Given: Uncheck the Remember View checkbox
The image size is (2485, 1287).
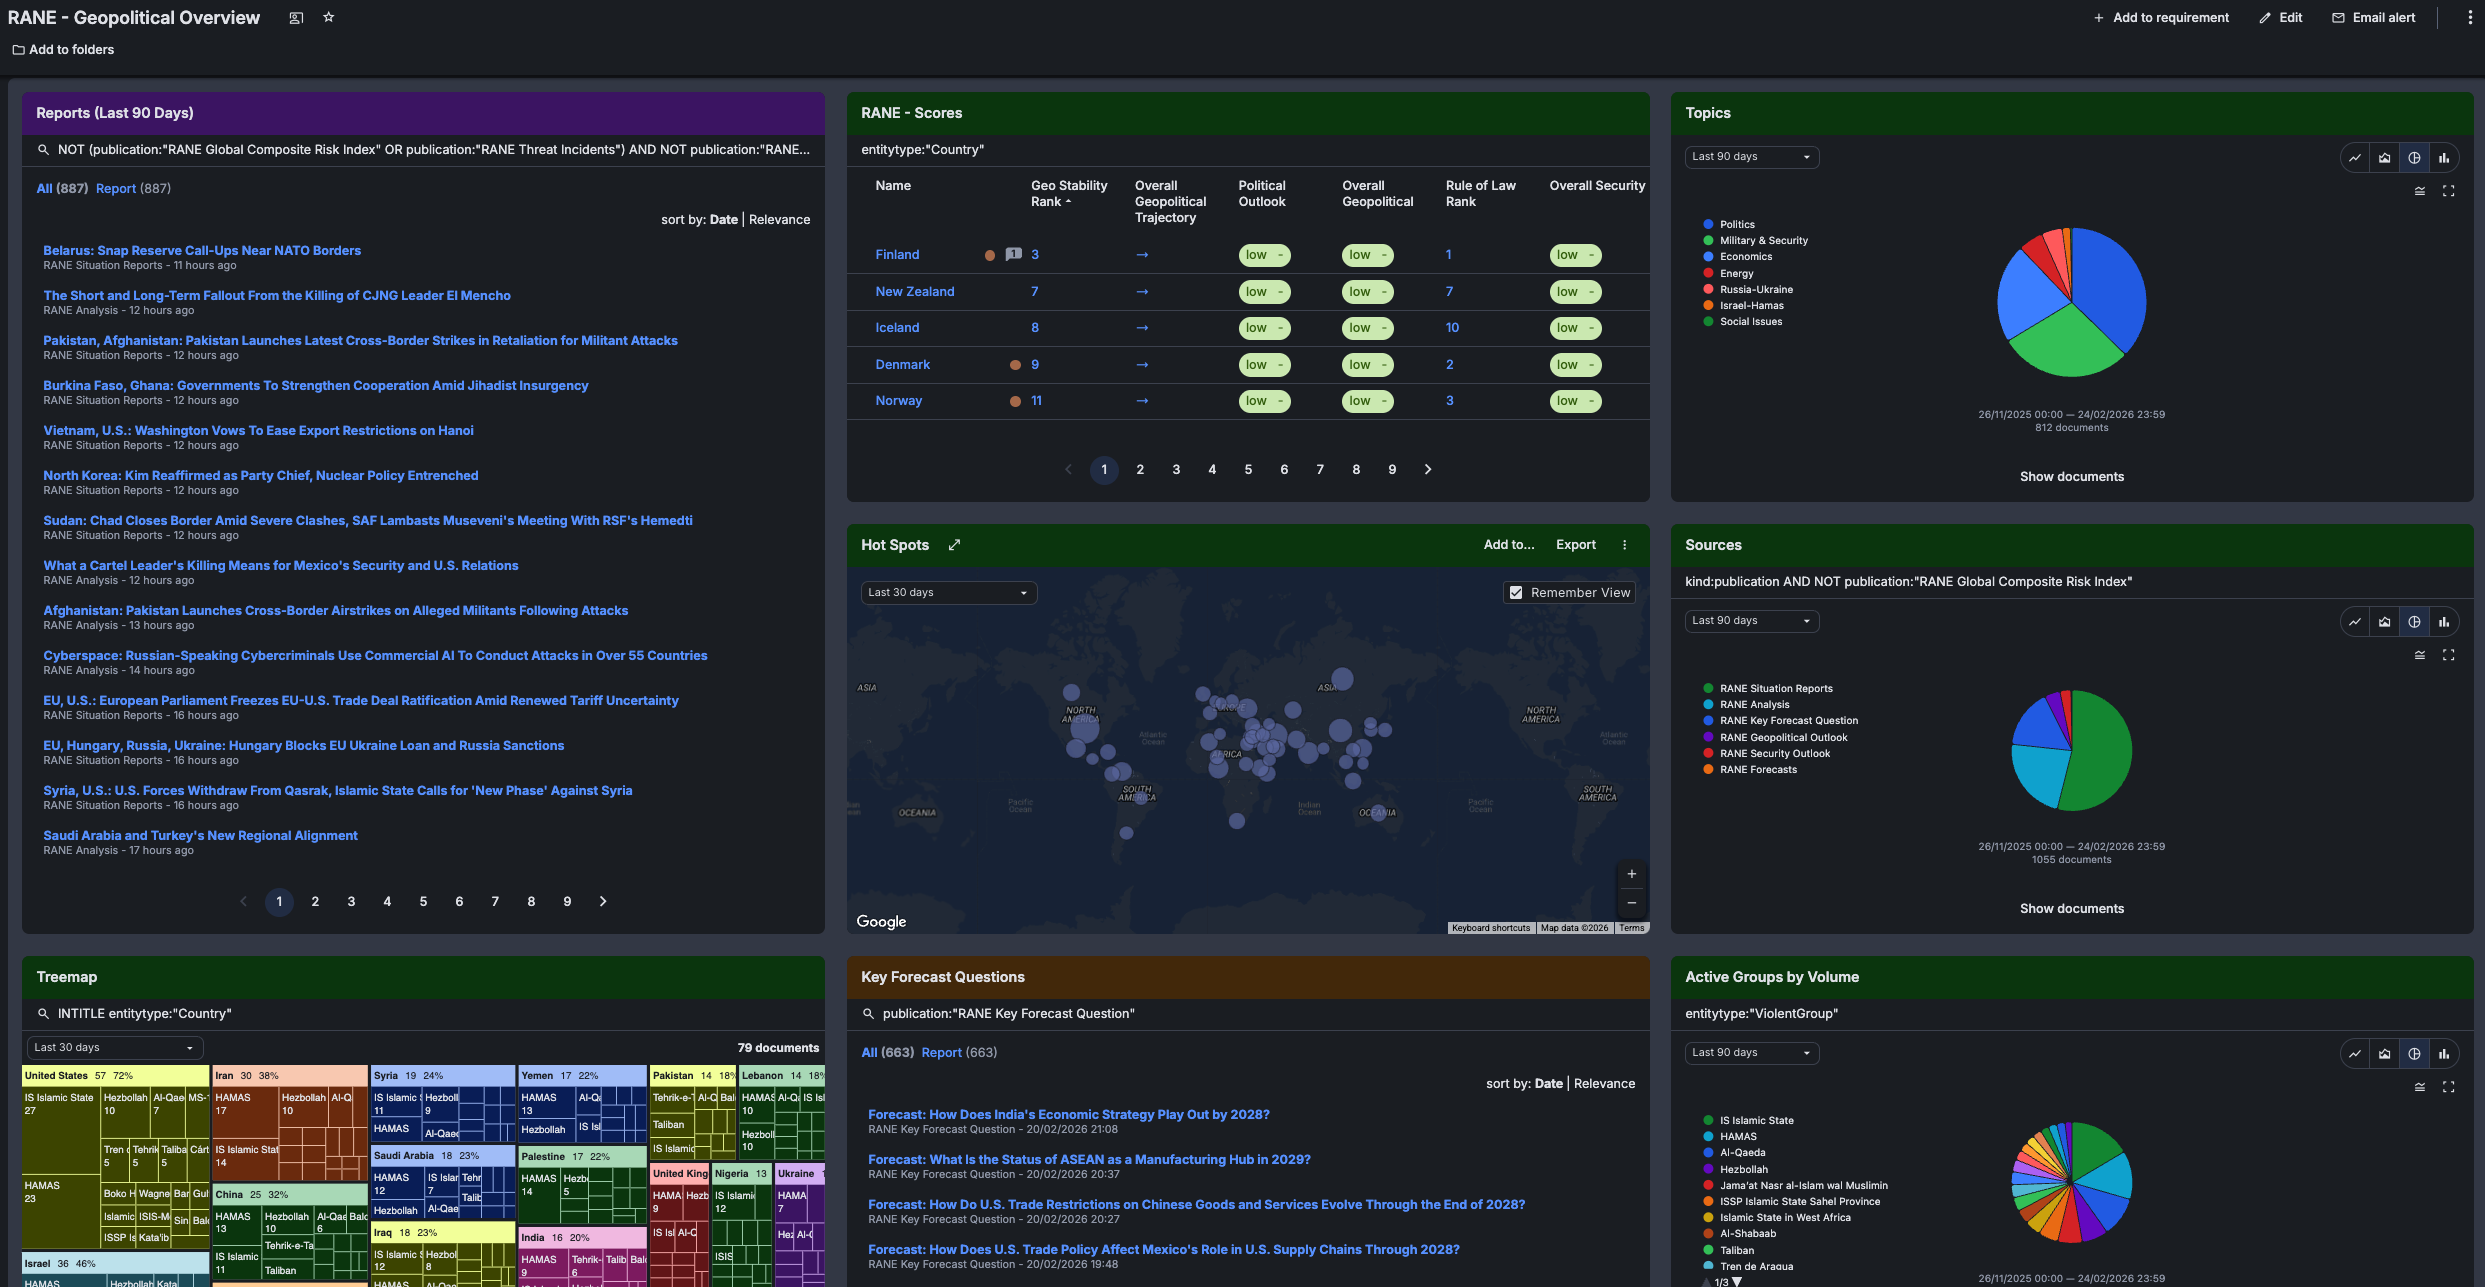Looking at the screenshot, I should coord(1516,593).
